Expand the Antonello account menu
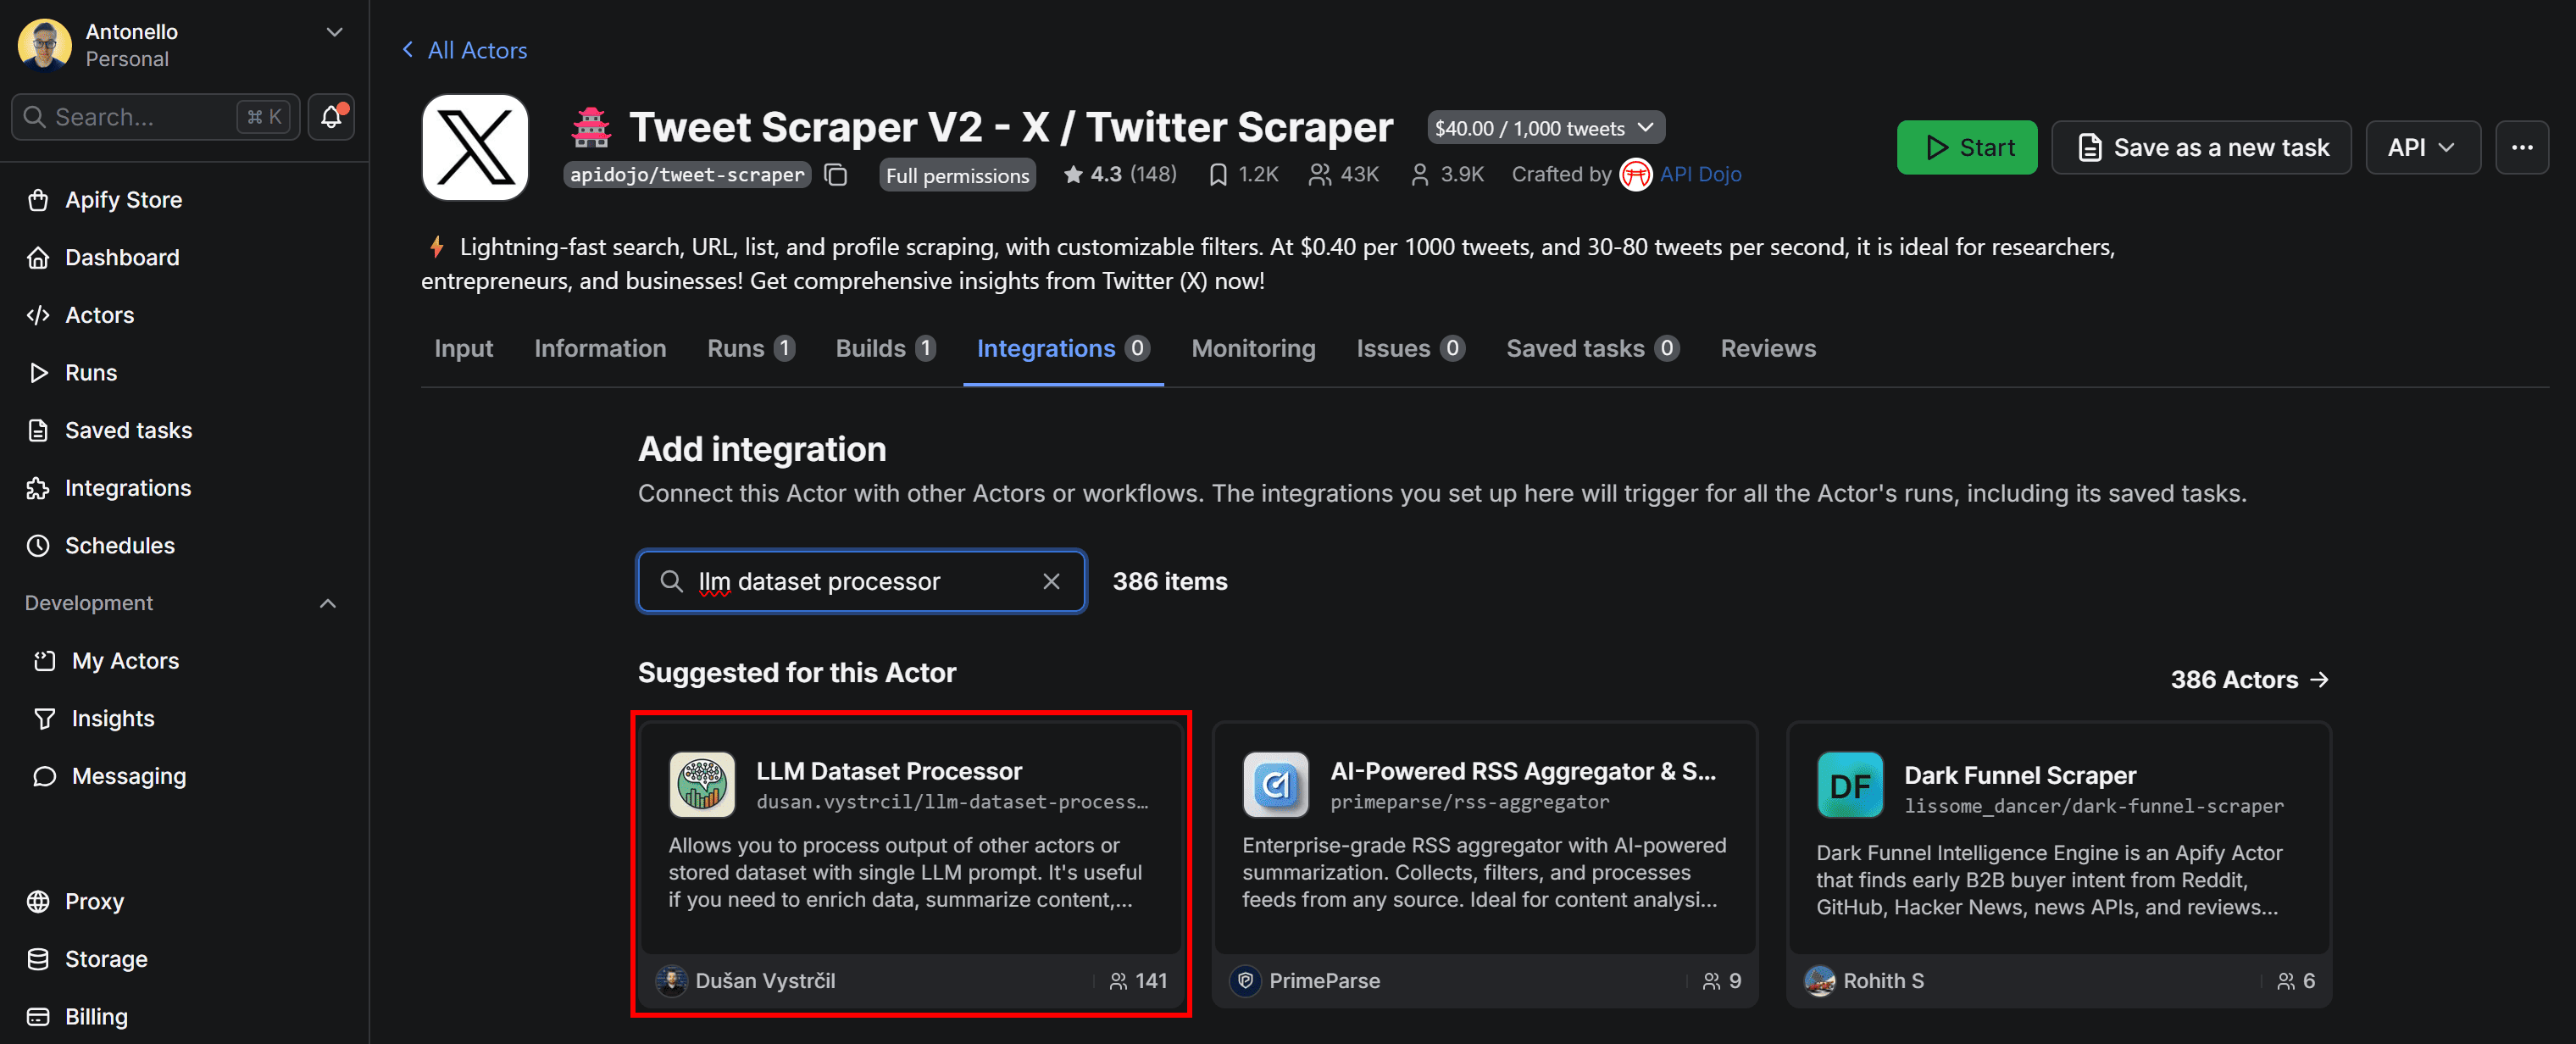The height and width of the screenshot is (1044, 2576). (333, 33)
